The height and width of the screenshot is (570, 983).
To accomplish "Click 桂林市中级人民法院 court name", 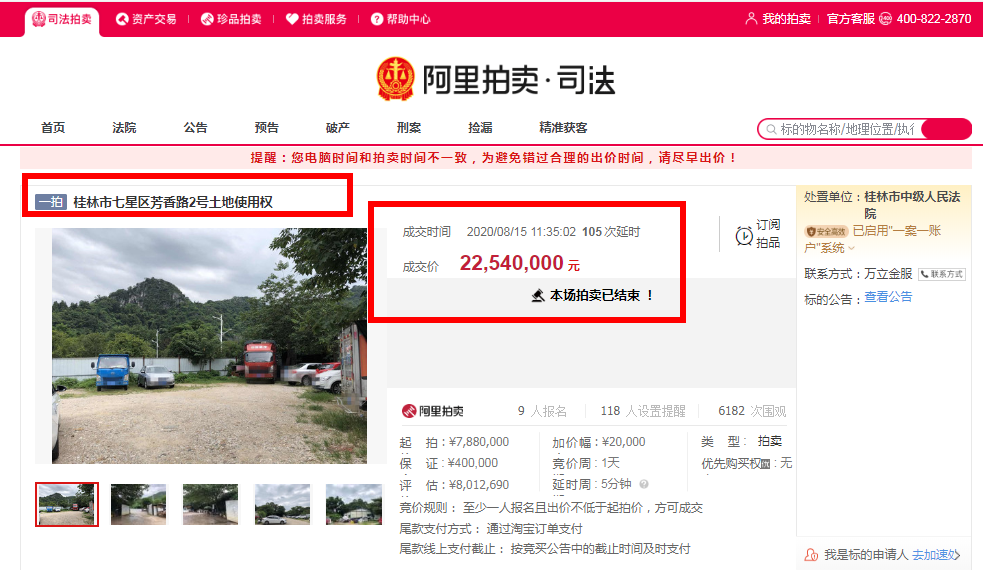I will 912,204.
